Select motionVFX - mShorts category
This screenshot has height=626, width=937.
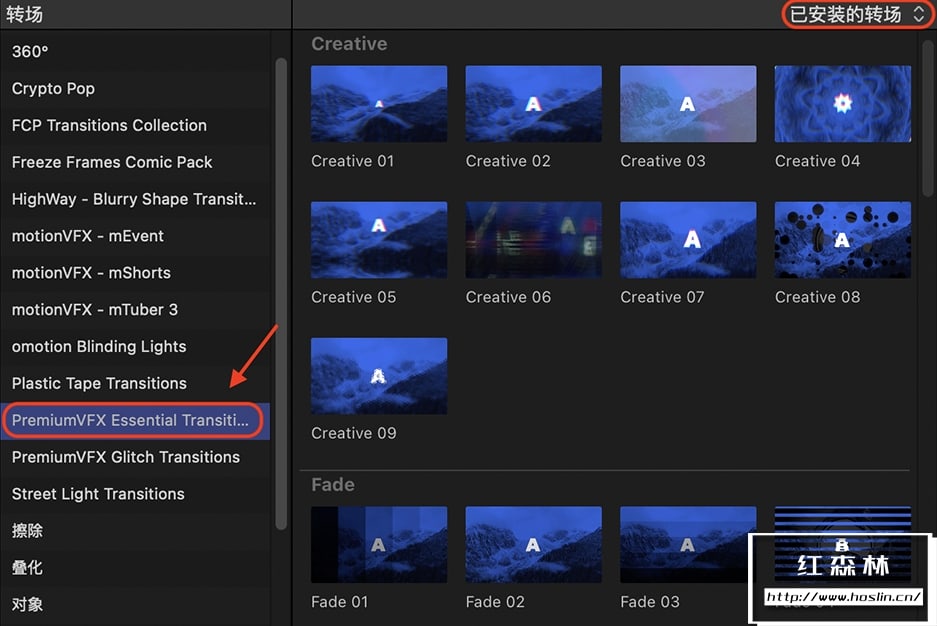coord(135,273)
